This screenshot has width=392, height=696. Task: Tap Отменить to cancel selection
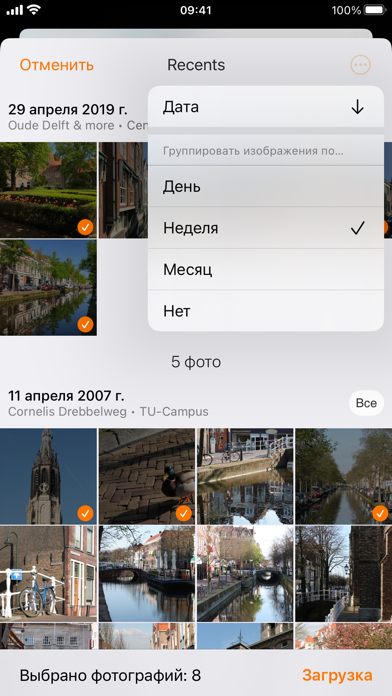(56, 65)
